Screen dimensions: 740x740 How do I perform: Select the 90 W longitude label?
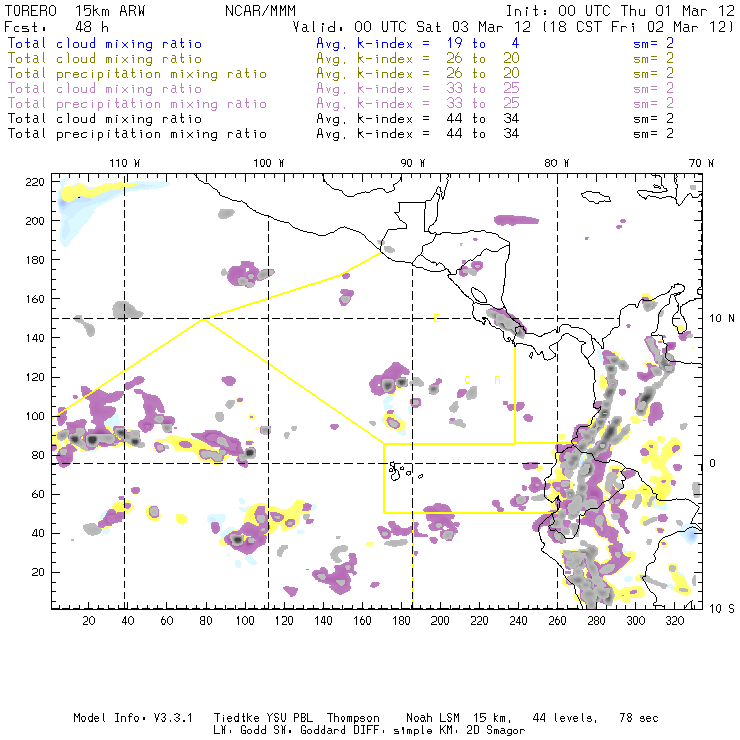click(x=413, y=162)
